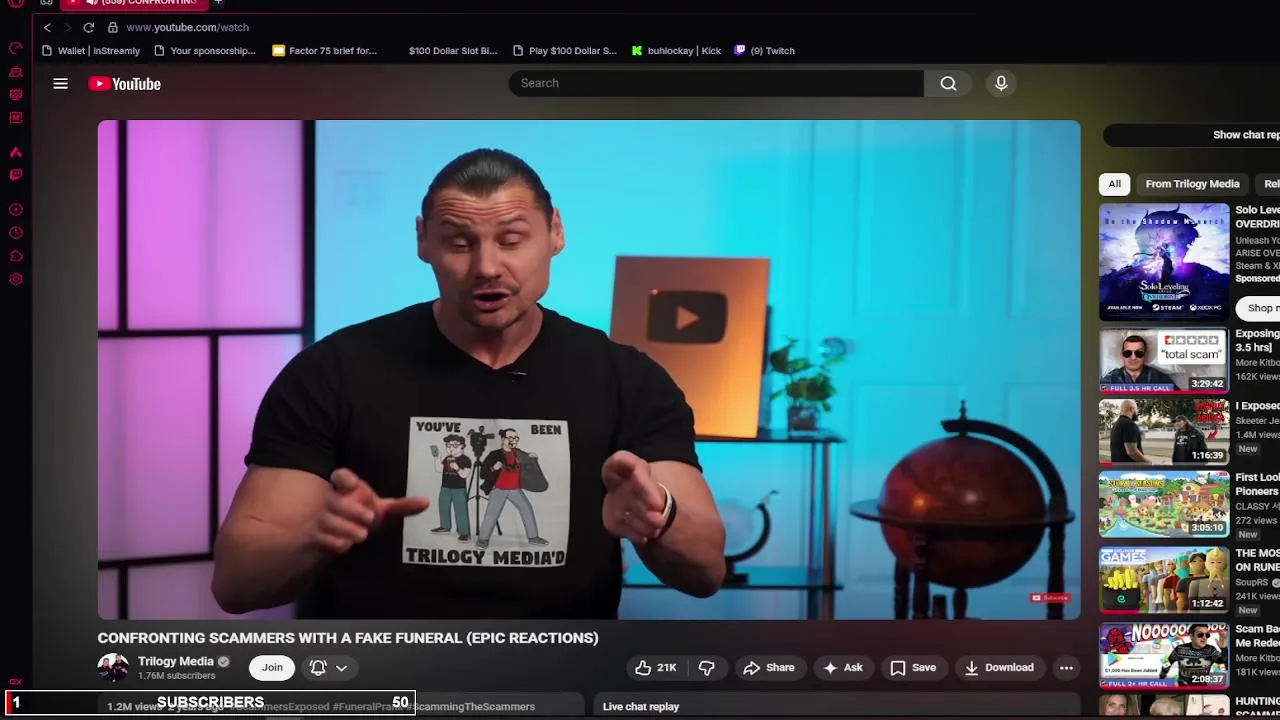Dislike the video with the thumbs down

(706, 667)
